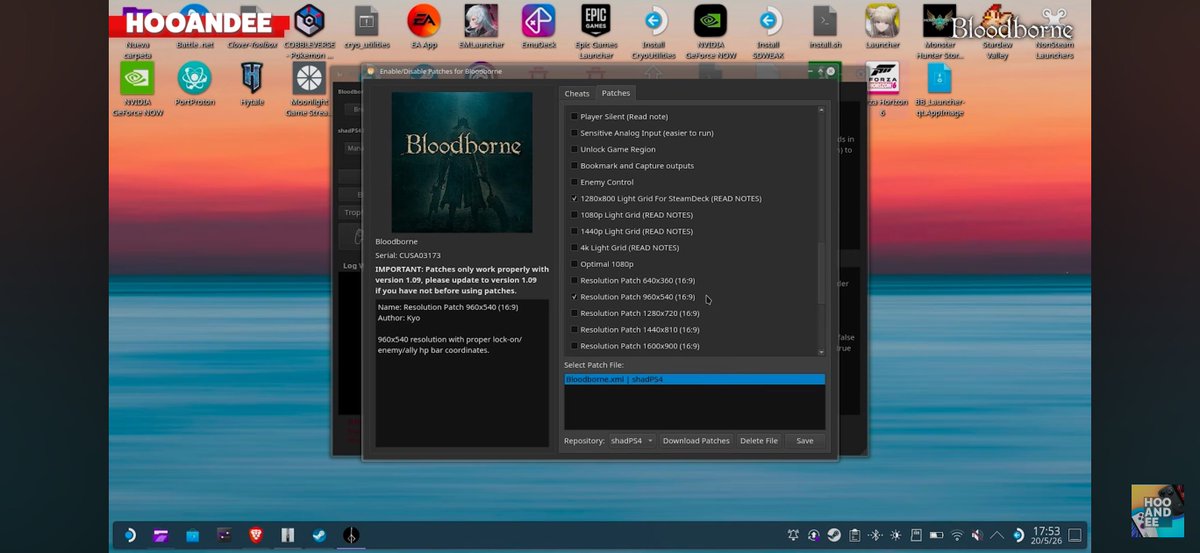Enable Sensitive Analog Input patch
The image size is (1200, 553).
574,133
